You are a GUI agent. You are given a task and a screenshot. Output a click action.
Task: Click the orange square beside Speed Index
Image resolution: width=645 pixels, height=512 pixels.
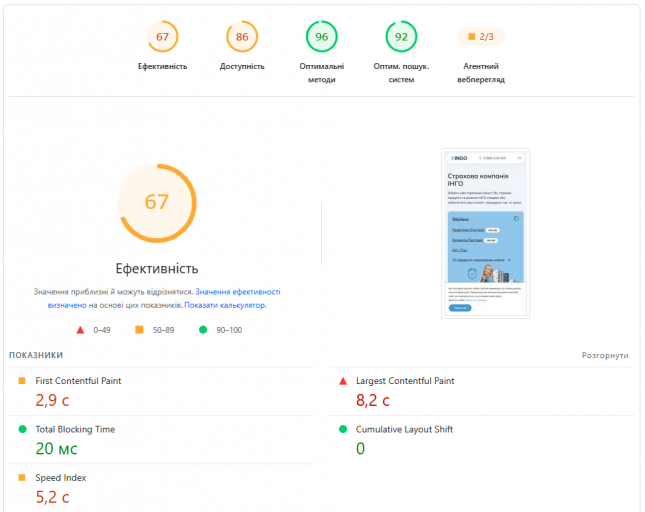(22, 477)
